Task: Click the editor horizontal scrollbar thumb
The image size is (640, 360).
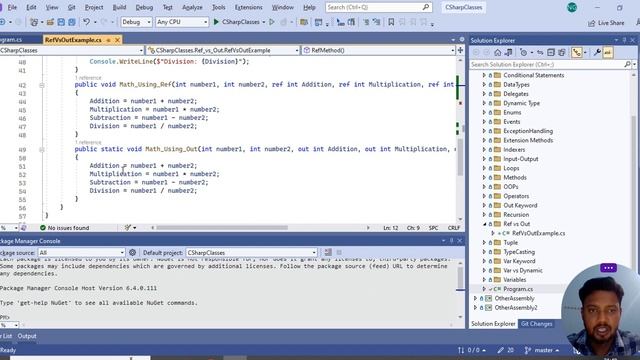Action: pos(222,228)
